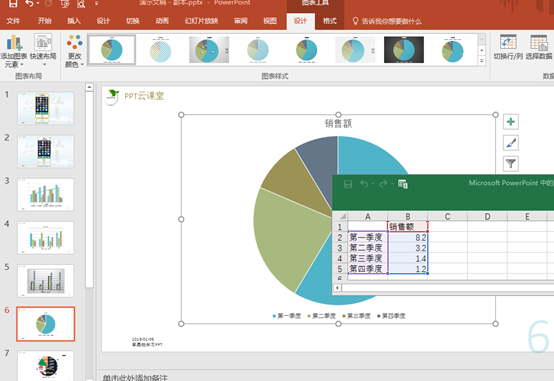Click Edit Data in Excel icon

click(x=403, y=184)
